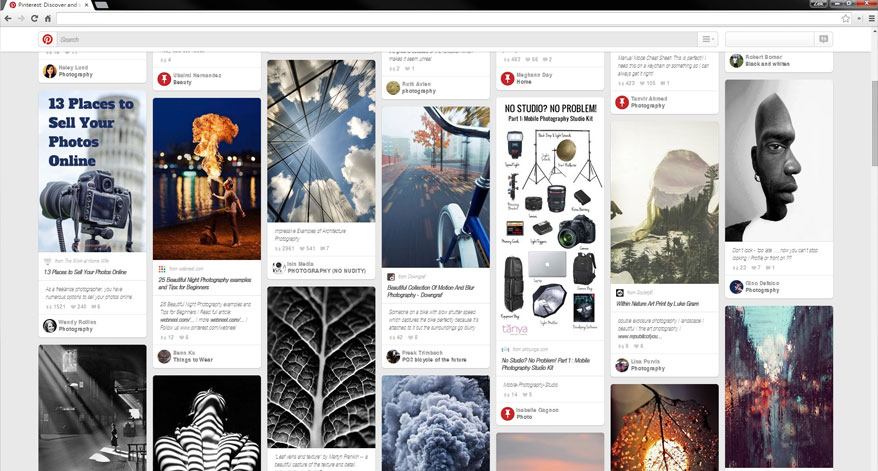Click Meghann Day red pin avatar
Image resolution: width=878 pixels, height=471 pixels.
click(x=507, y=78)
